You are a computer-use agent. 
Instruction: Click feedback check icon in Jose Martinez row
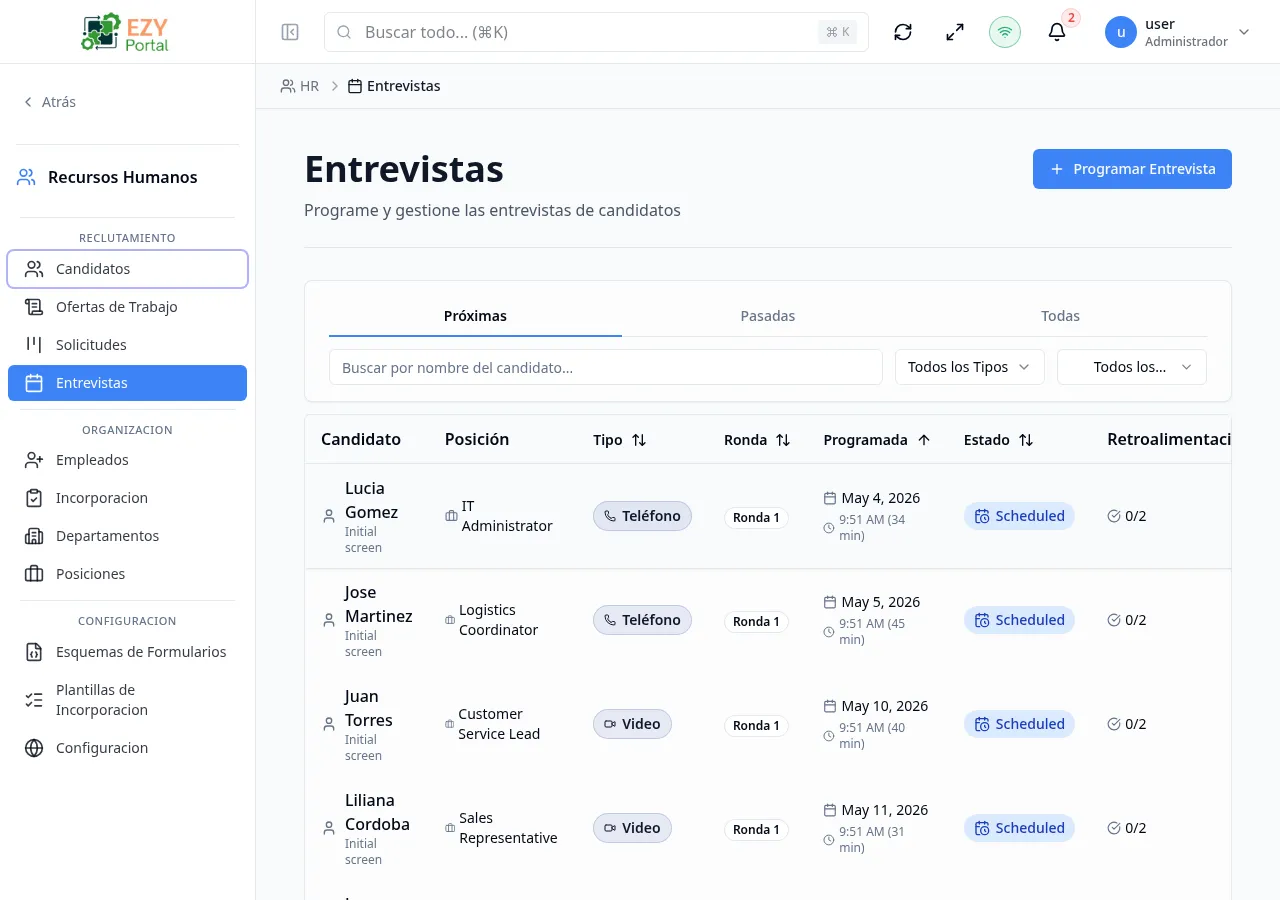[x=1114, y=620]
